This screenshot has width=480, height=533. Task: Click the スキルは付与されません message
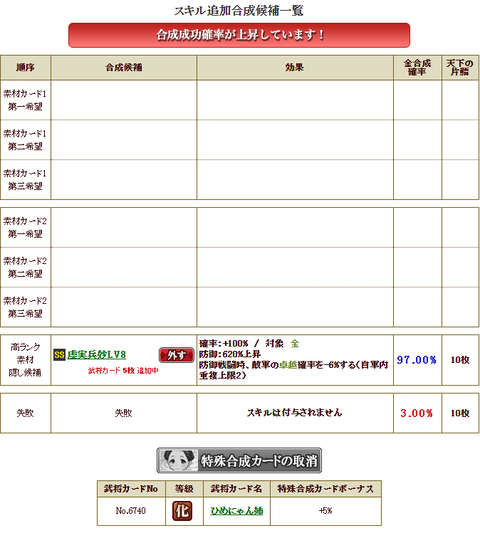tap(295, 413)
